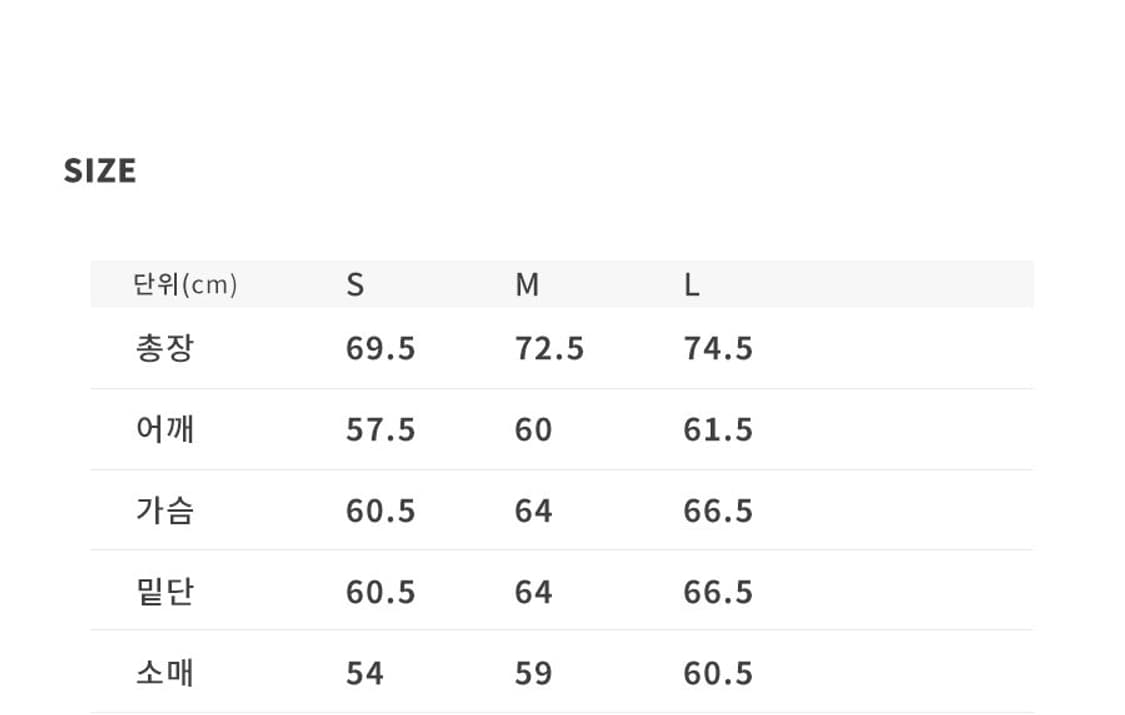This screenshot has height=715, width=1125.
Task: Click the 밑단 value 66.5 for size L
Action: click(718, 591)
